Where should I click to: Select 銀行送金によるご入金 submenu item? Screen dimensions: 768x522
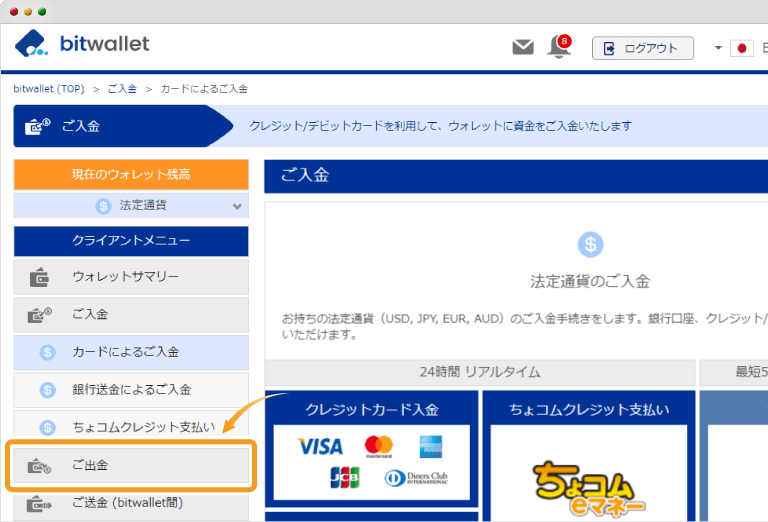pos(131,390)
